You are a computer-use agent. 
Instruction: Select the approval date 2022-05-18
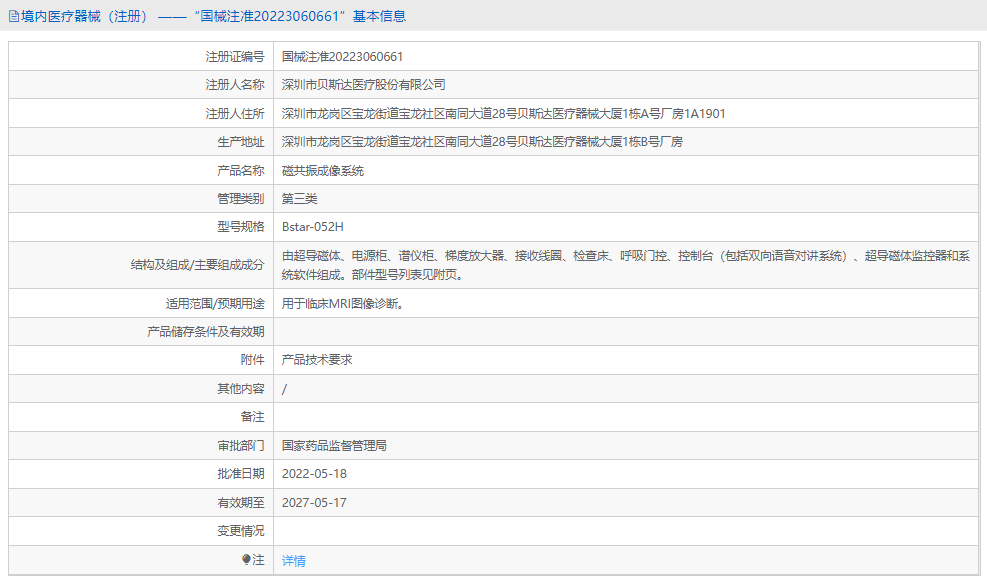coord(316,473)
